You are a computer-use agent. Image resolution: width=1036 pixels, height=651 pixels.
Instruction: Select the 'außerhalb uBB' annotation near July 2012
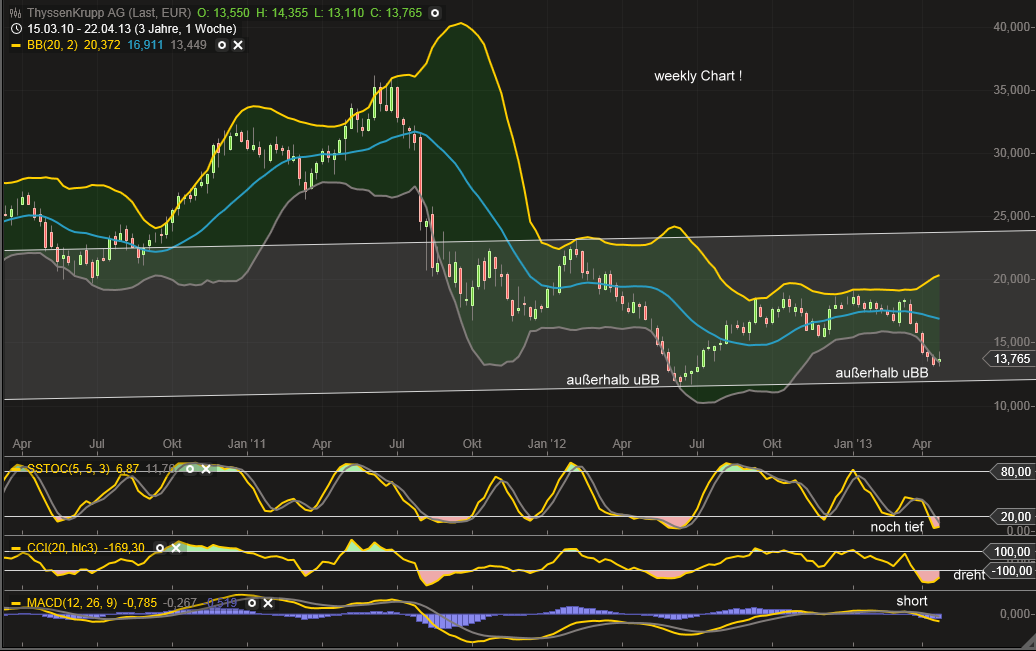point(613,380)
